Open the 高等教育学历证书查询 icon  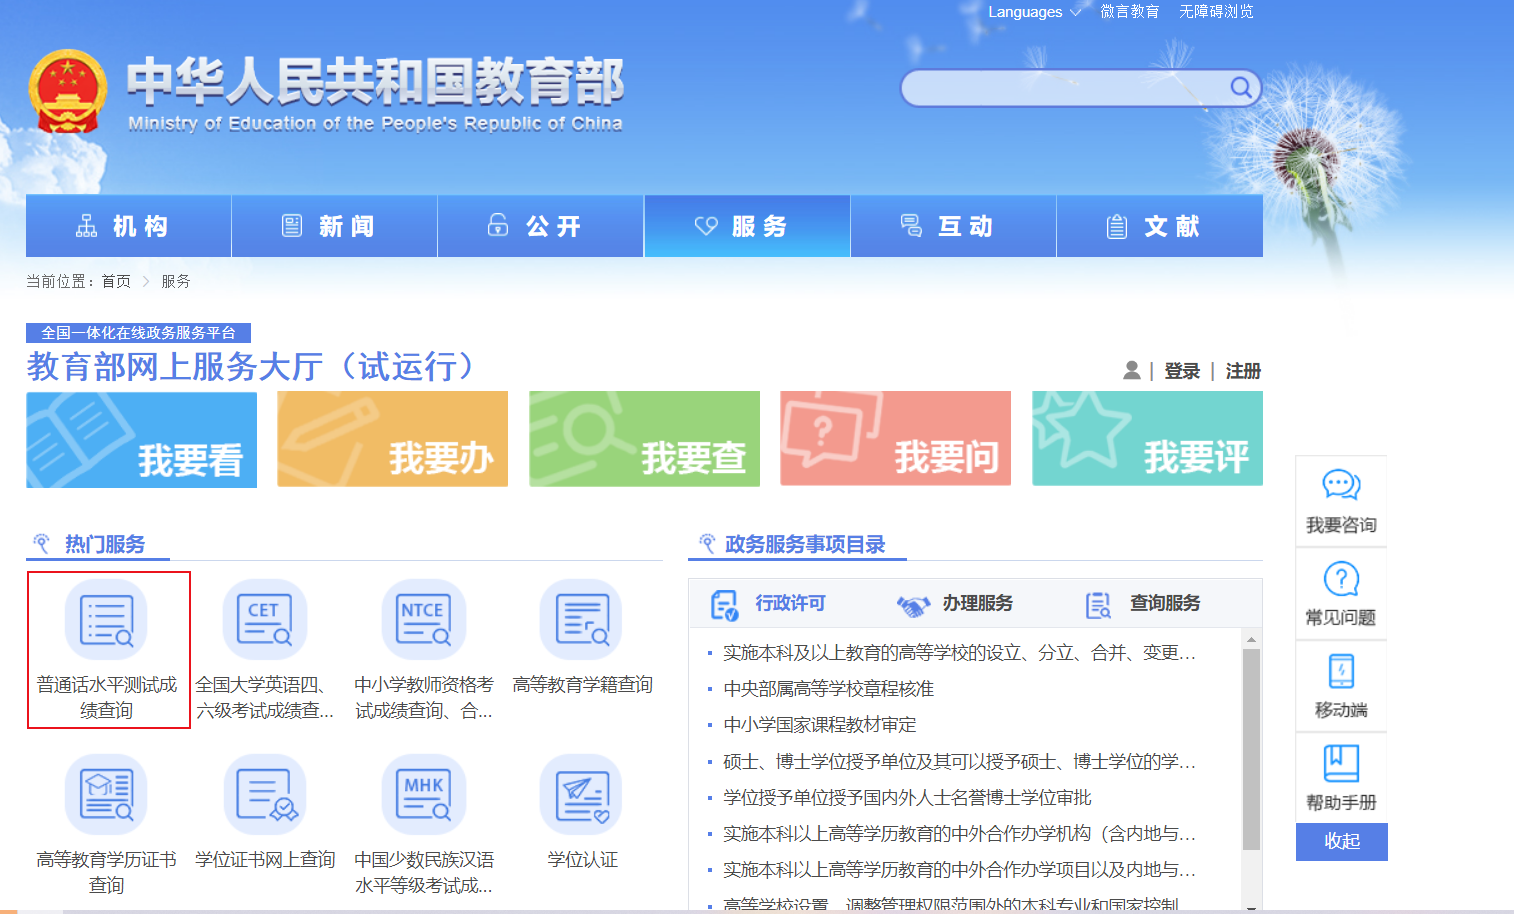pos(106,795)
